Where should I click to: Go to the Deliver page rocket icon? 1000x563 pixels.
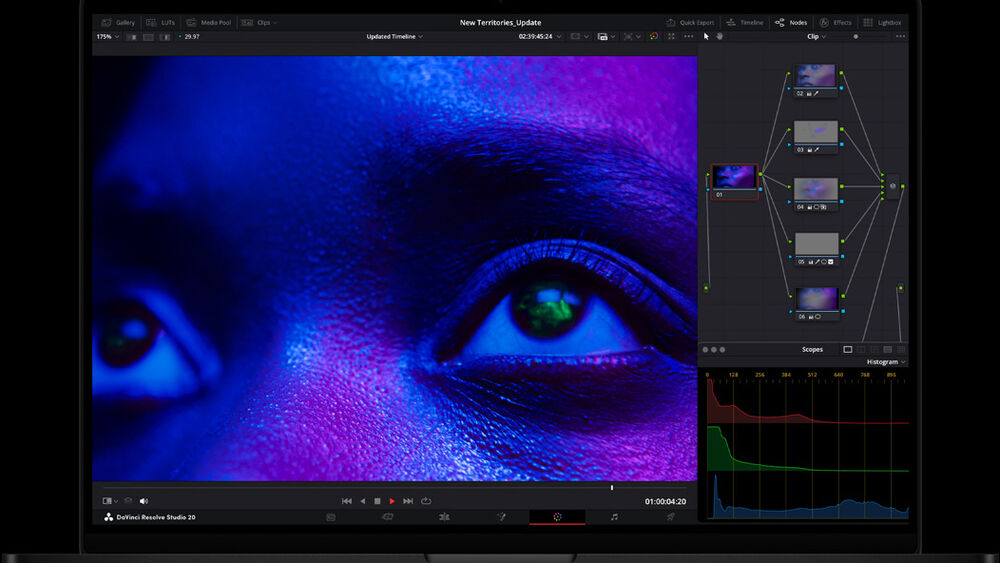[x=671, y=517]
